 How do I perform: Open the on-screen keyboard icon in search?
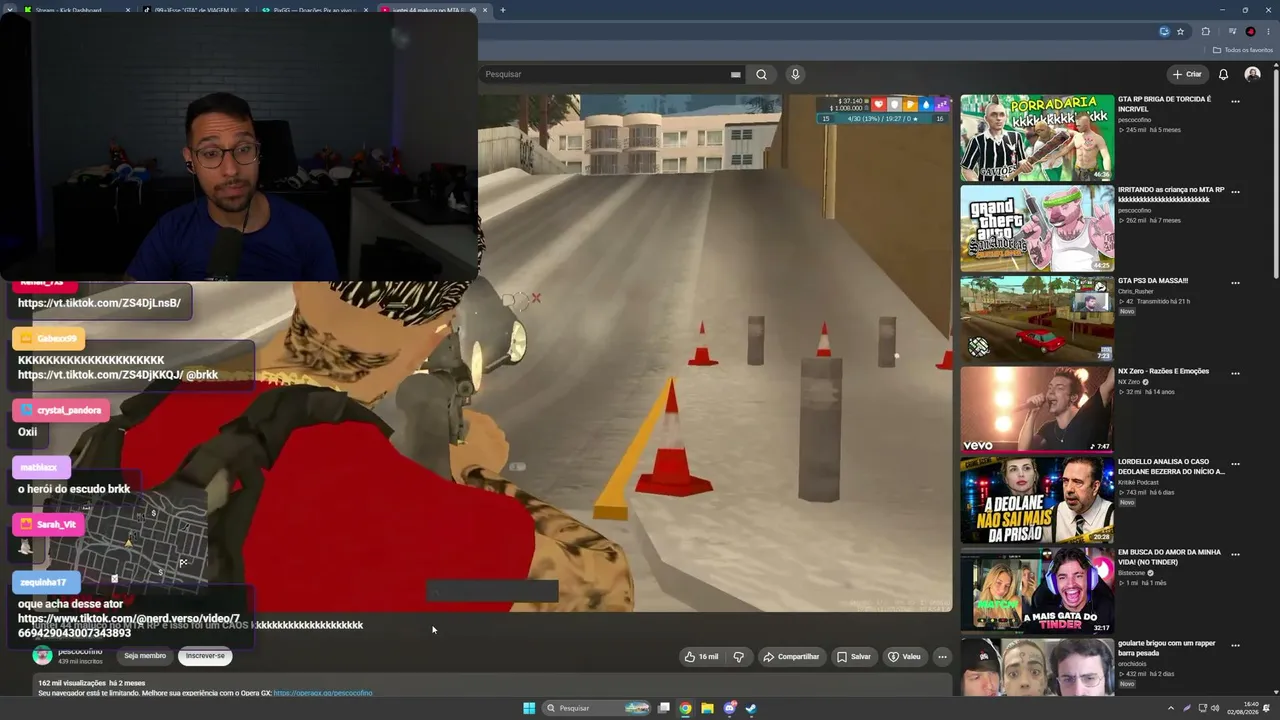pos(735,74)
